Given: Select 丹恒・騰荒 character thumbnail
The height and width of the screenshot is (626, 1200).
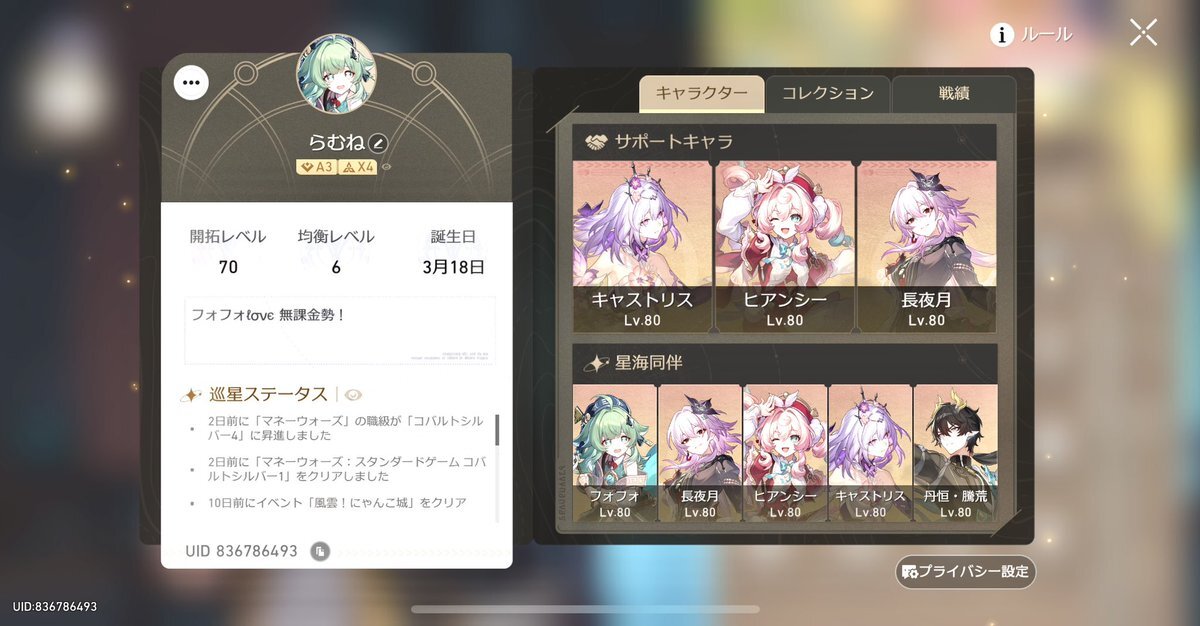Looking at the screenshot, I should 956,453.
